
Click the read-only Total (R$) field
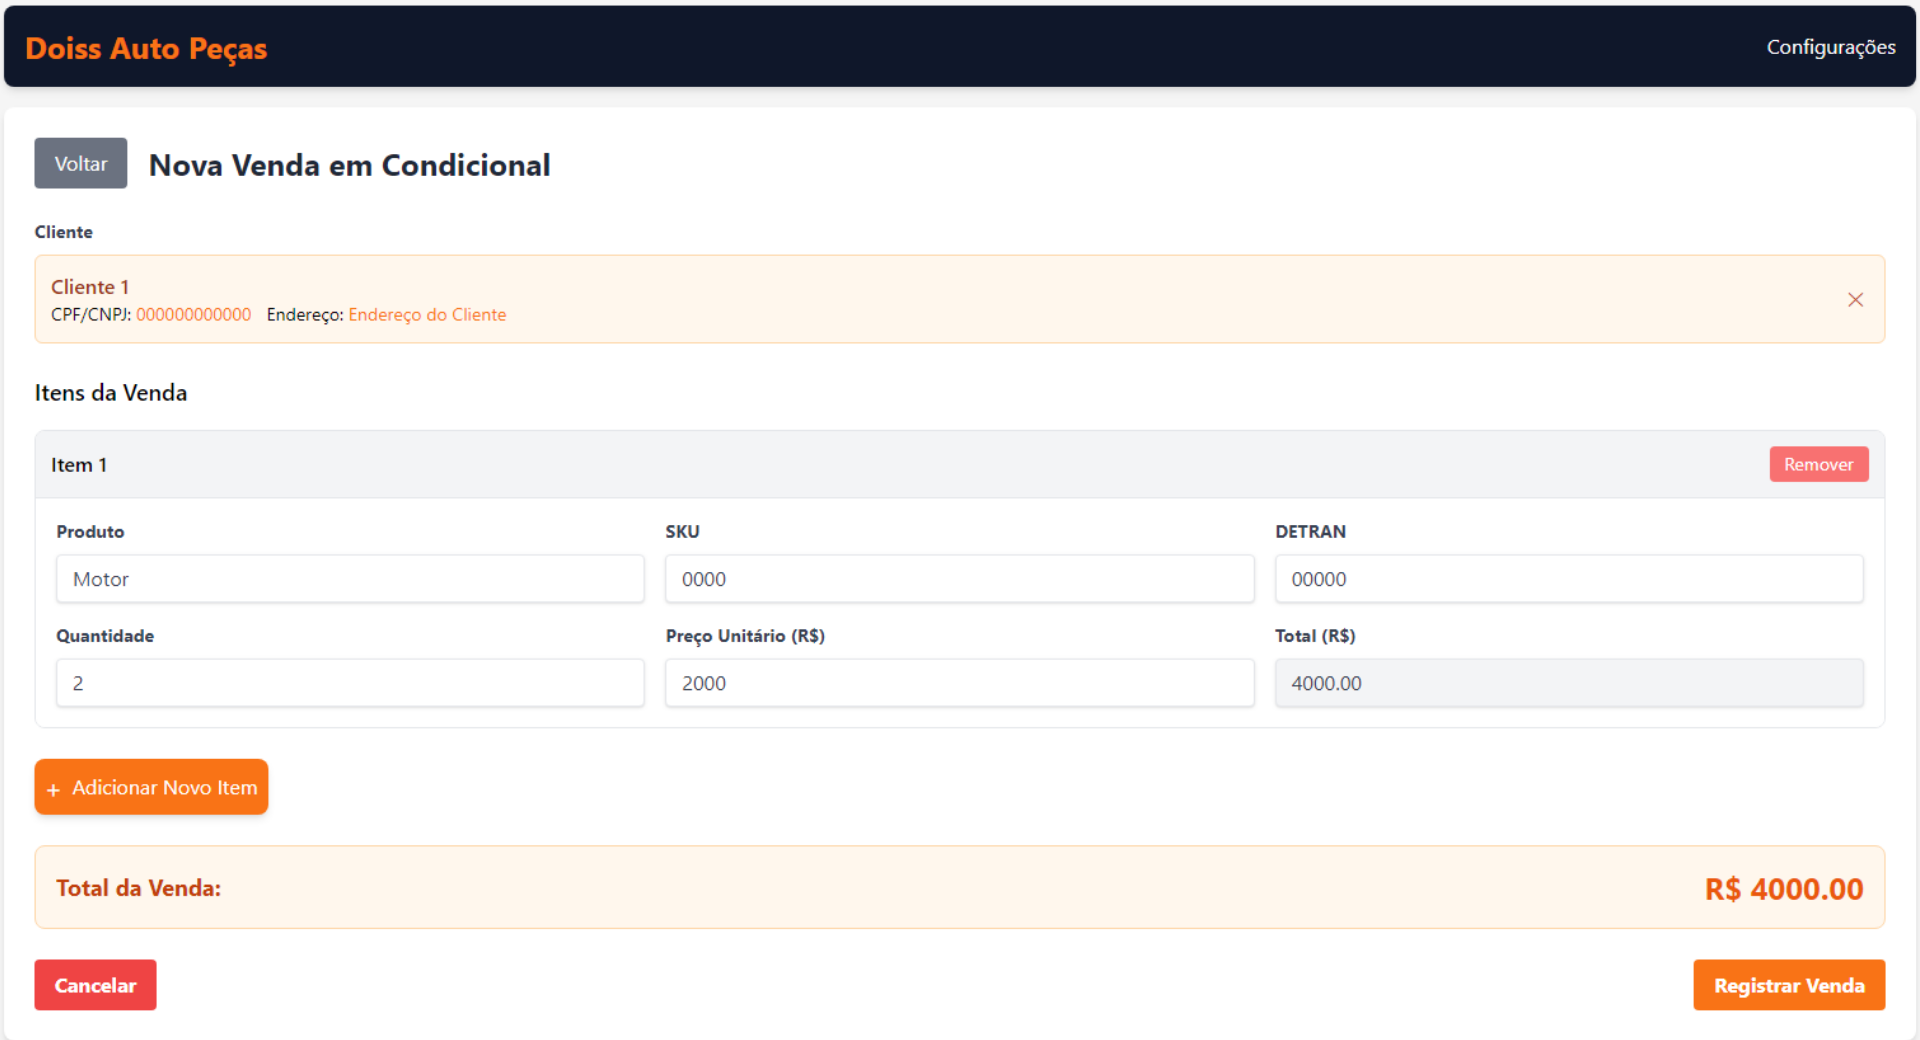(1568, 683)
